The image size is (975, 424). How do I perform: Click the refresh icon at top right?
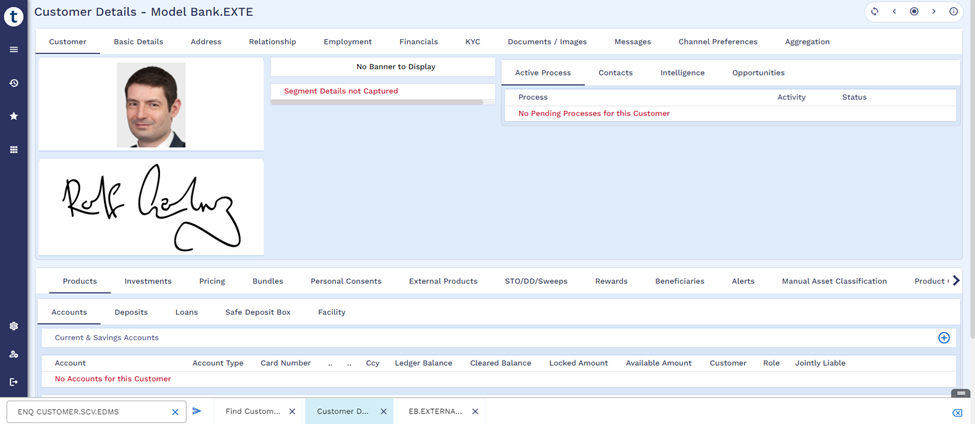[x=874, y=12]
